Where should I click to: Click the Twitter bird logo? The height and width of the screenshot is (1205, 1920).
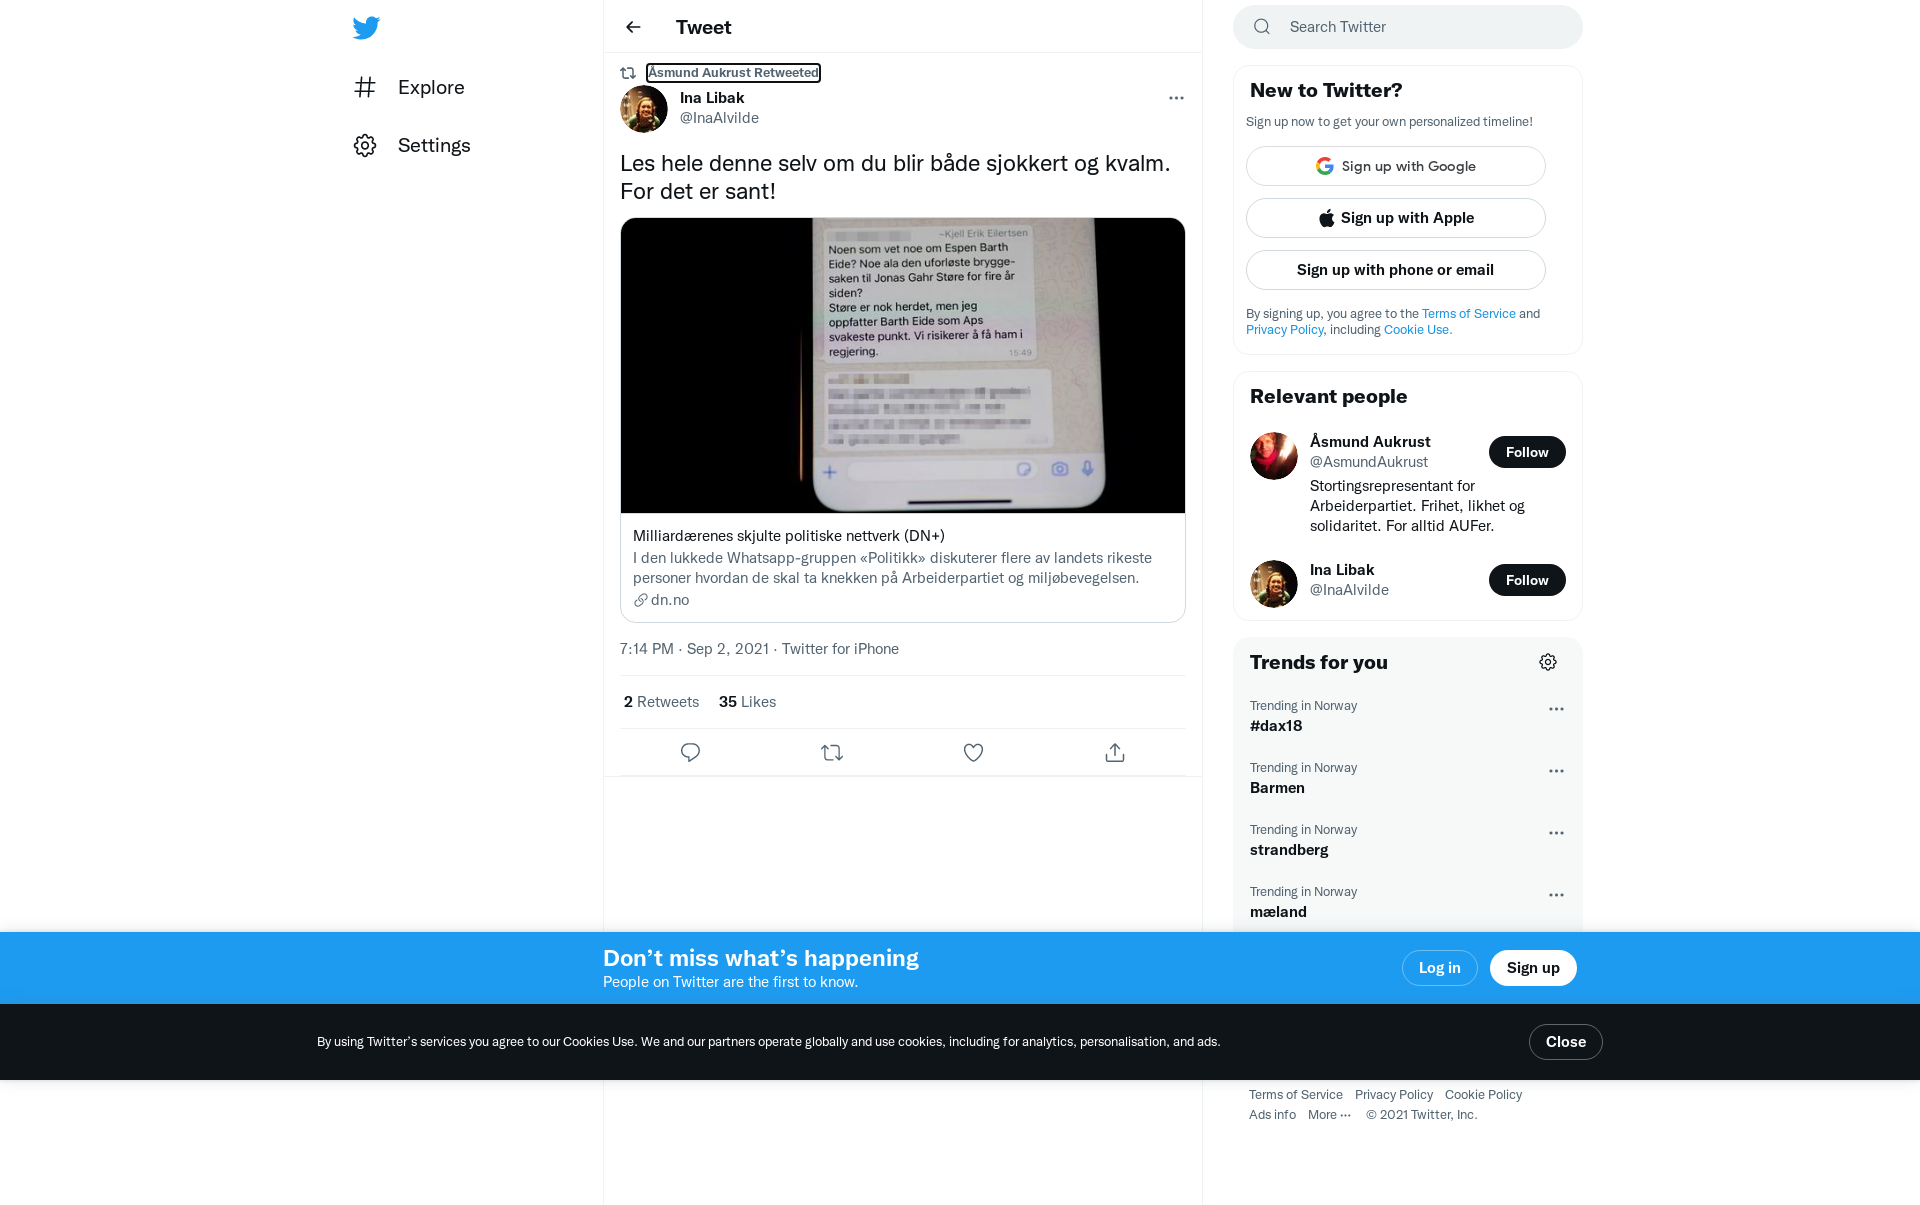point(366,27)
